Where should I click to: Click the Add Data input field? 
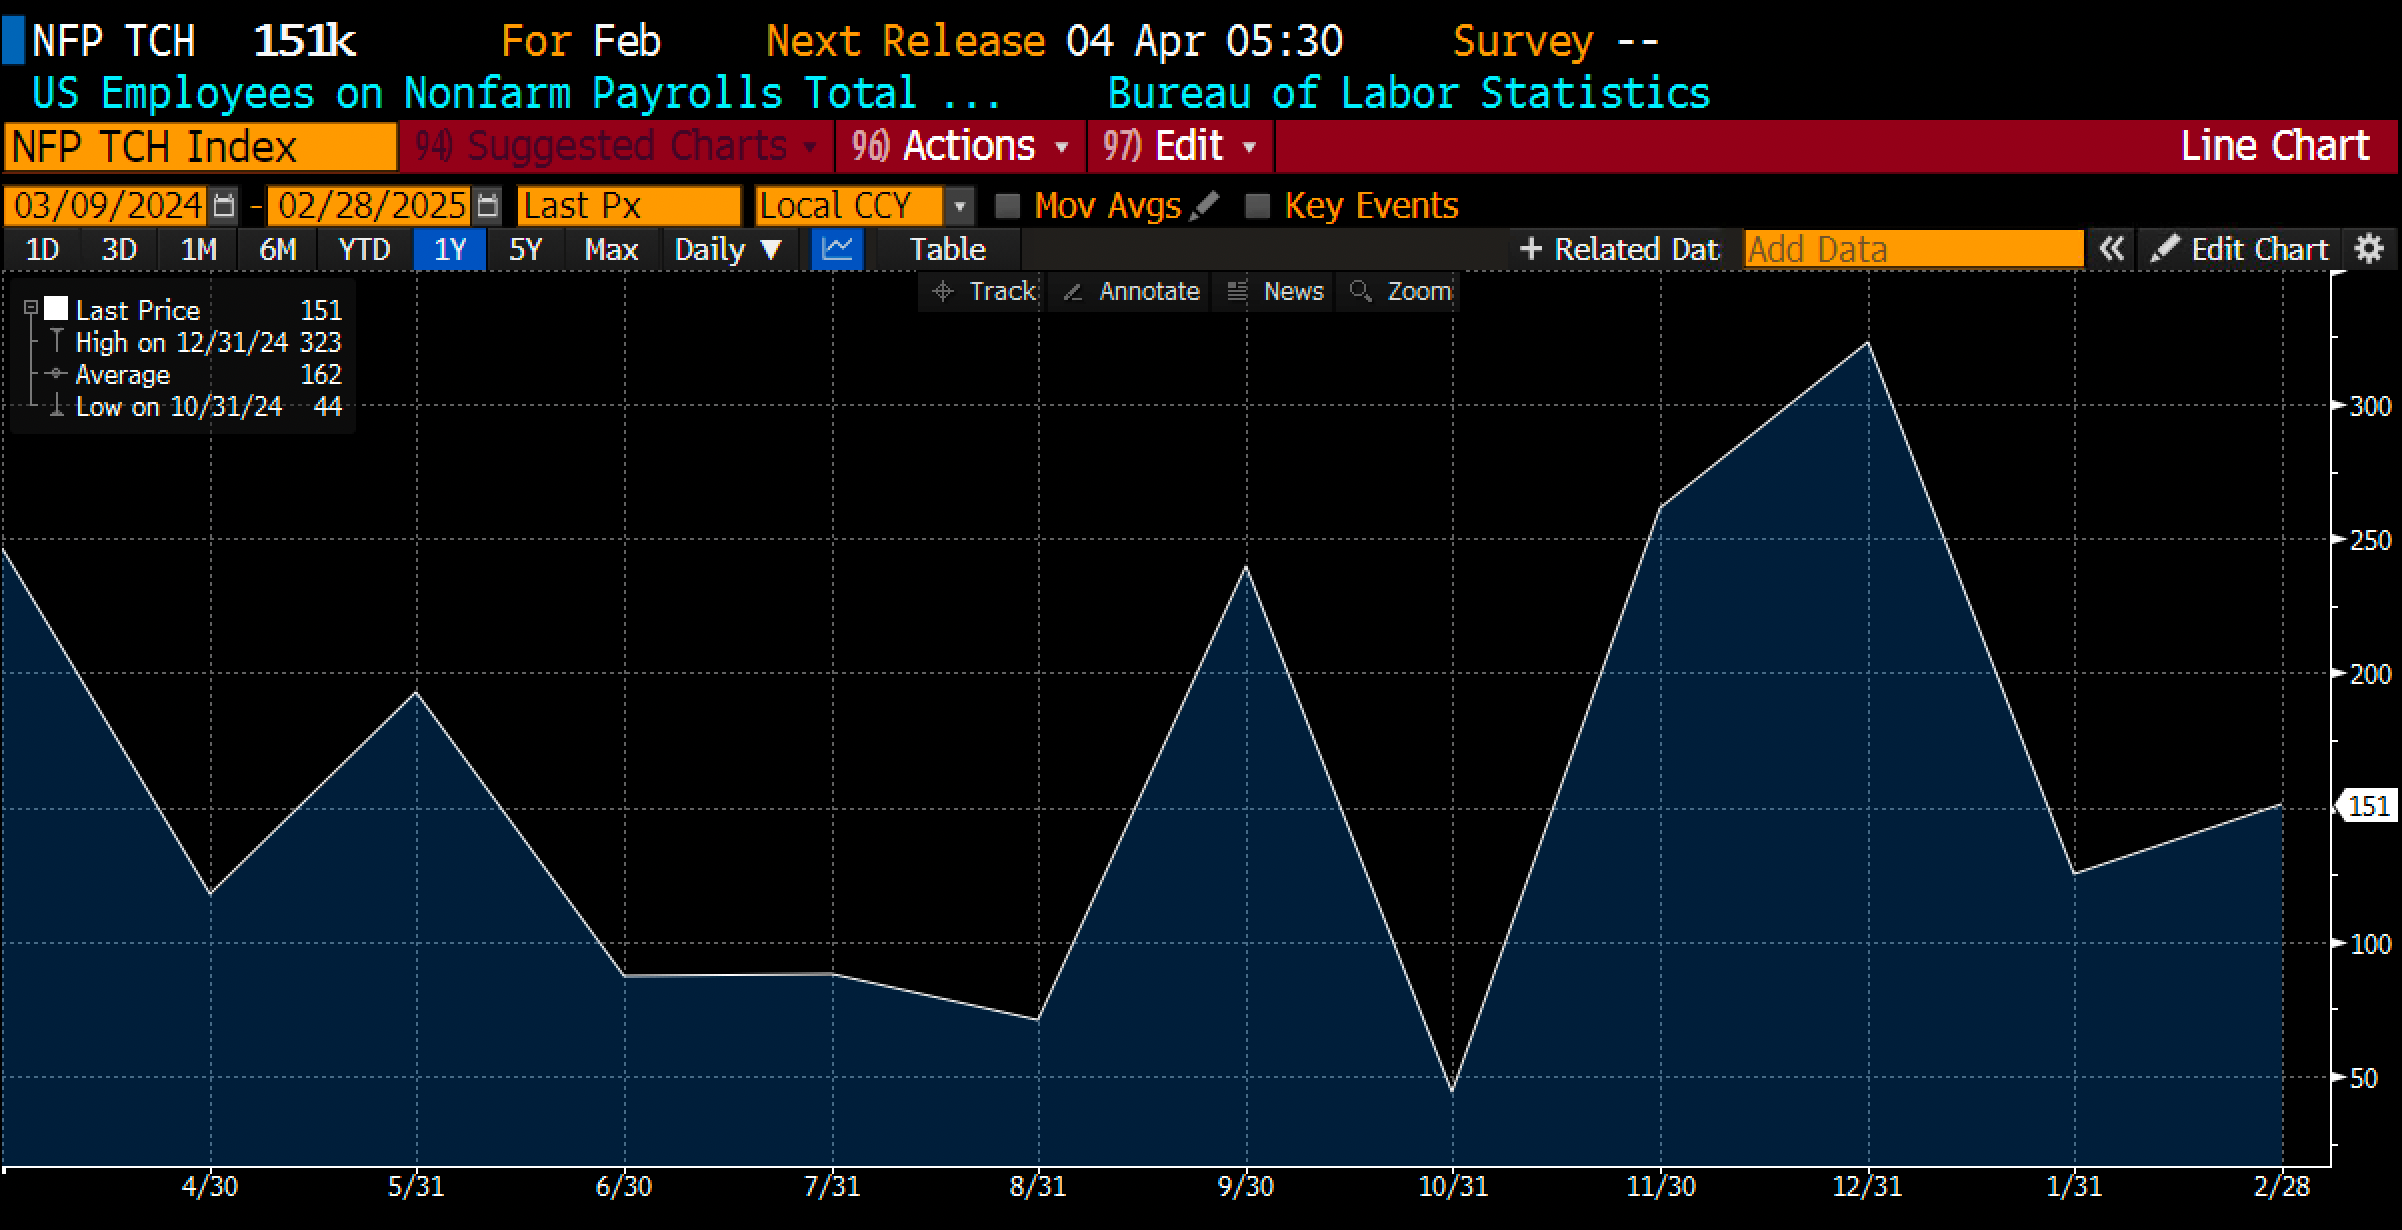[x=1914, y=248]
